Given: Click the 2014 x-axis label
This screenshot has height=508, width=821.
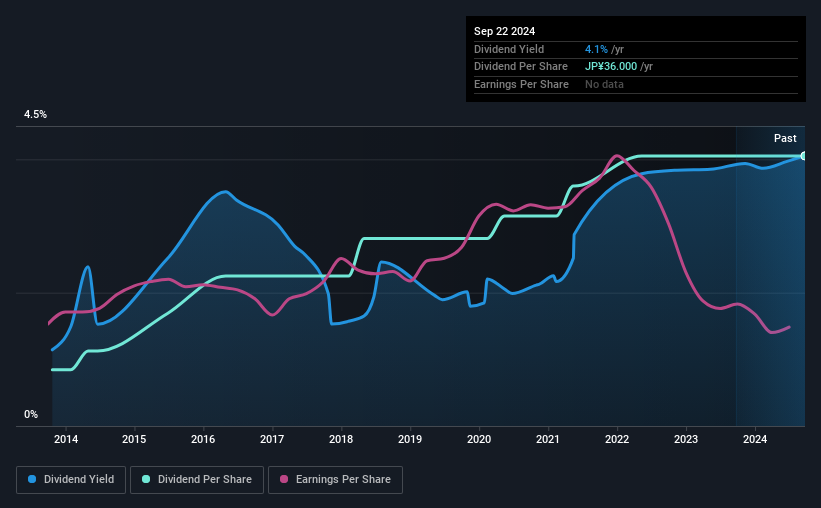Looking at the screenshot, I should 65,439.
